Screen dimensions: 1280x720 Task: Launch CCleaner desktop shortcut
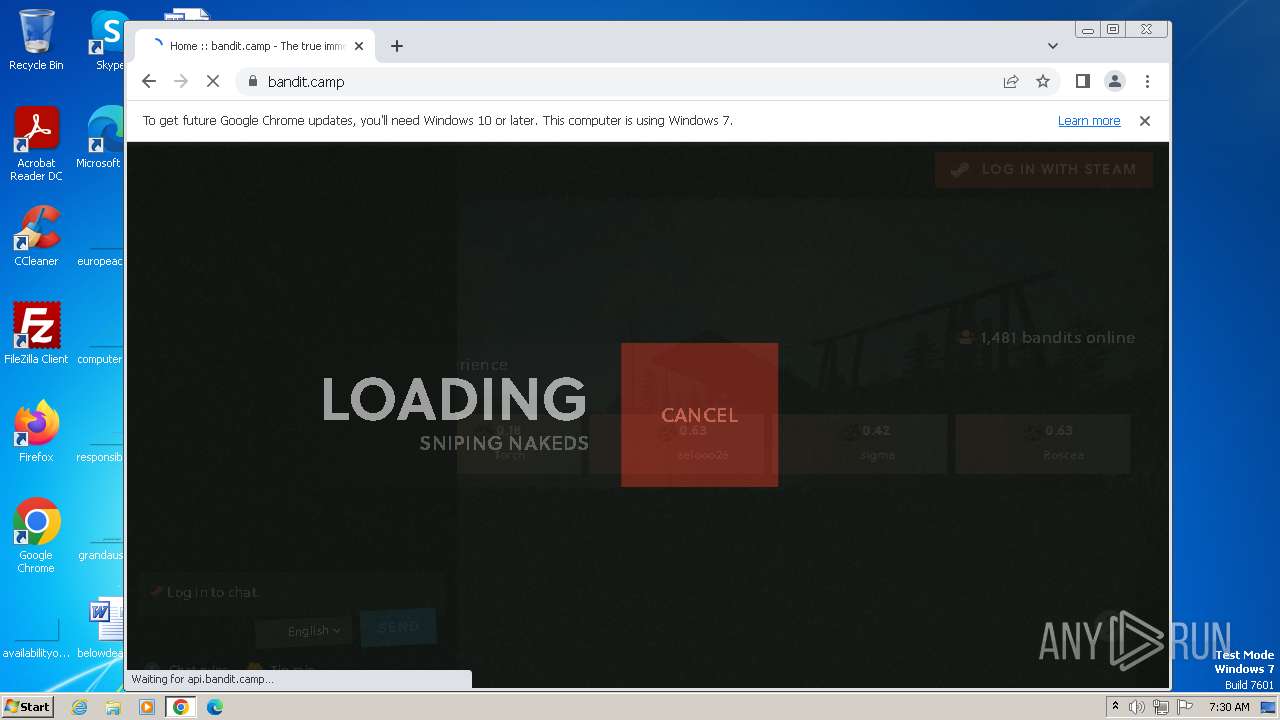coord(36,236)
